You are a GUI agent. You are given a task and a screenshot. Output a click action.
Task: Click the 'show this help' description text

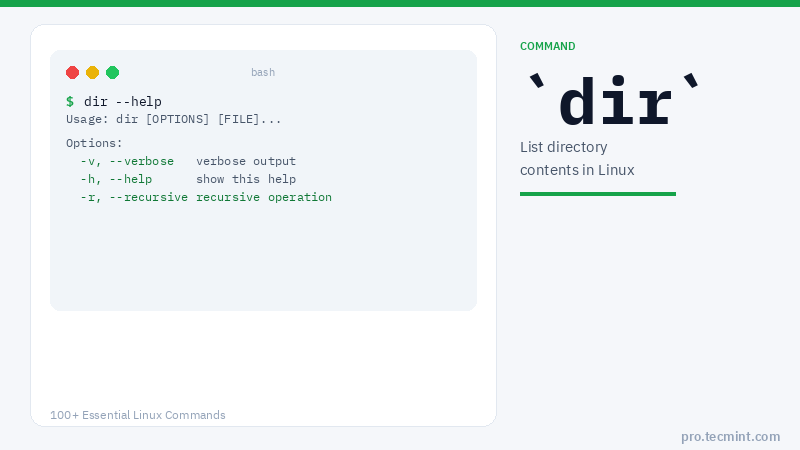pyautogui.click(x=246, y=179)
